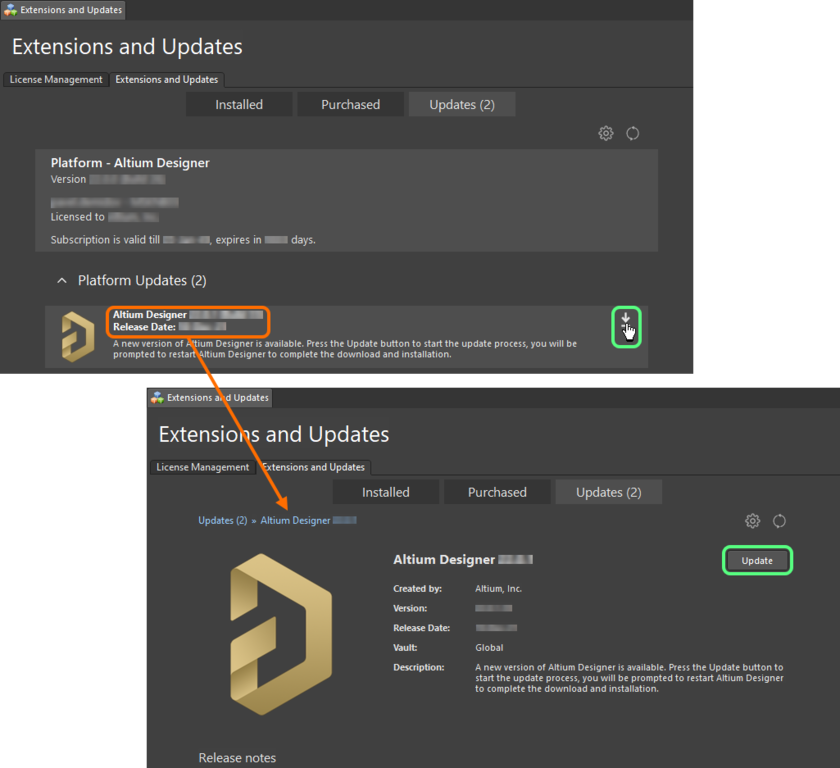
Task: Click the Release notes heading
Action: 237,757
